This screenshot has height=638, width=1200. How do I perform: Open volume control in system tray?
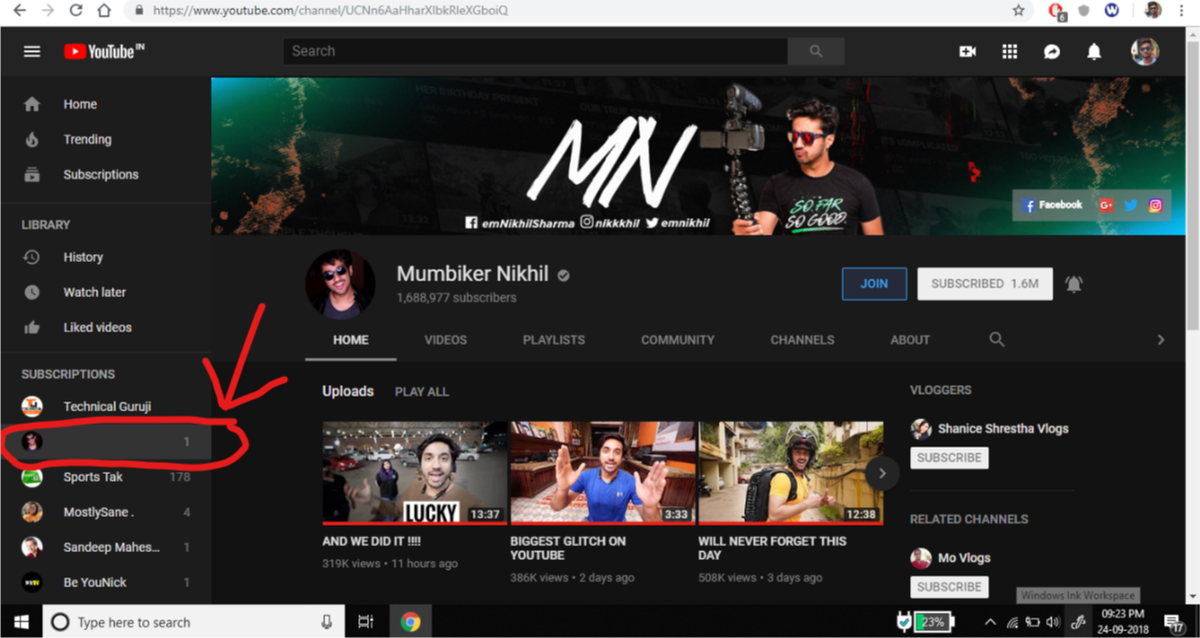pyautogui.click(x=1052, y=622)
